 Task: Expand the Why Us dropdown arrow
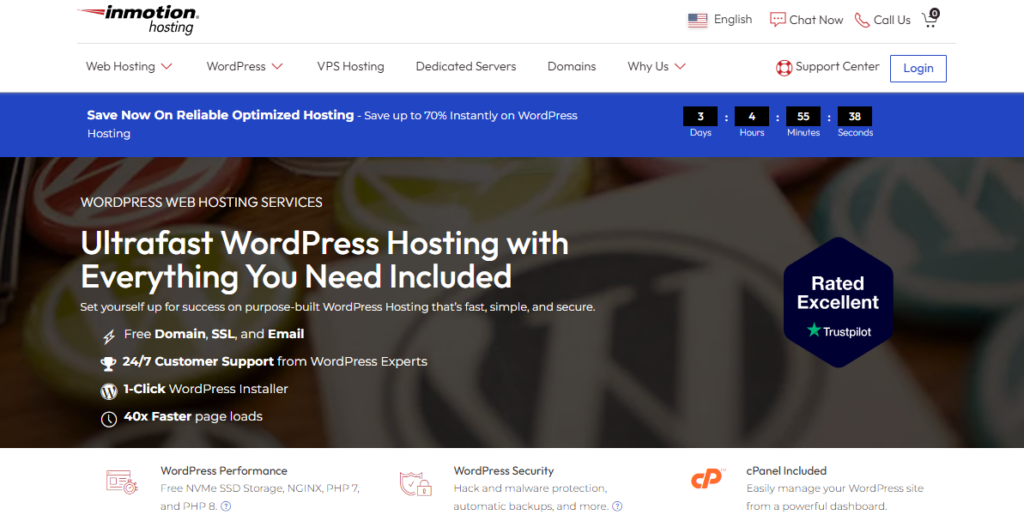(680, 67)
